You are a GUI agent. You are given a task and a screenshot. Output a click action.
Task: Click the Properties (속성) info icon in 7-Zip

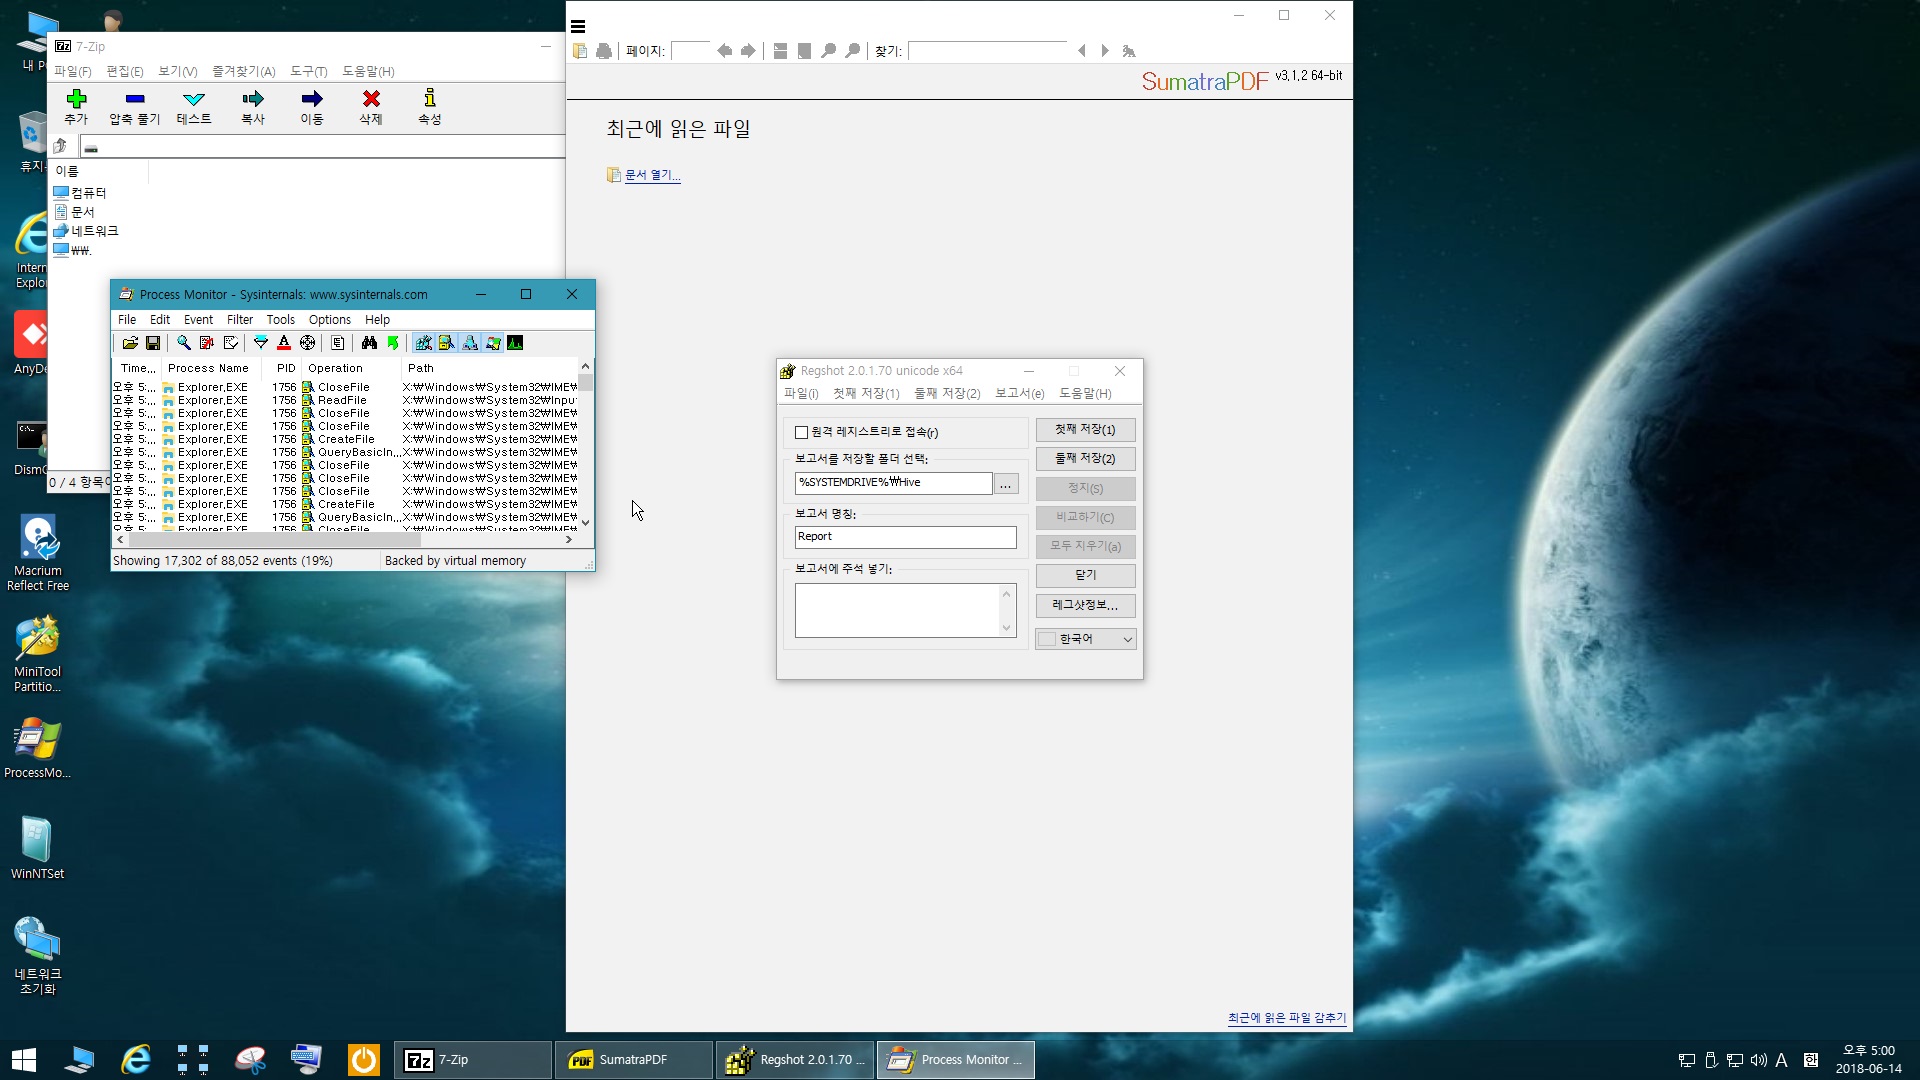(430, 98)
